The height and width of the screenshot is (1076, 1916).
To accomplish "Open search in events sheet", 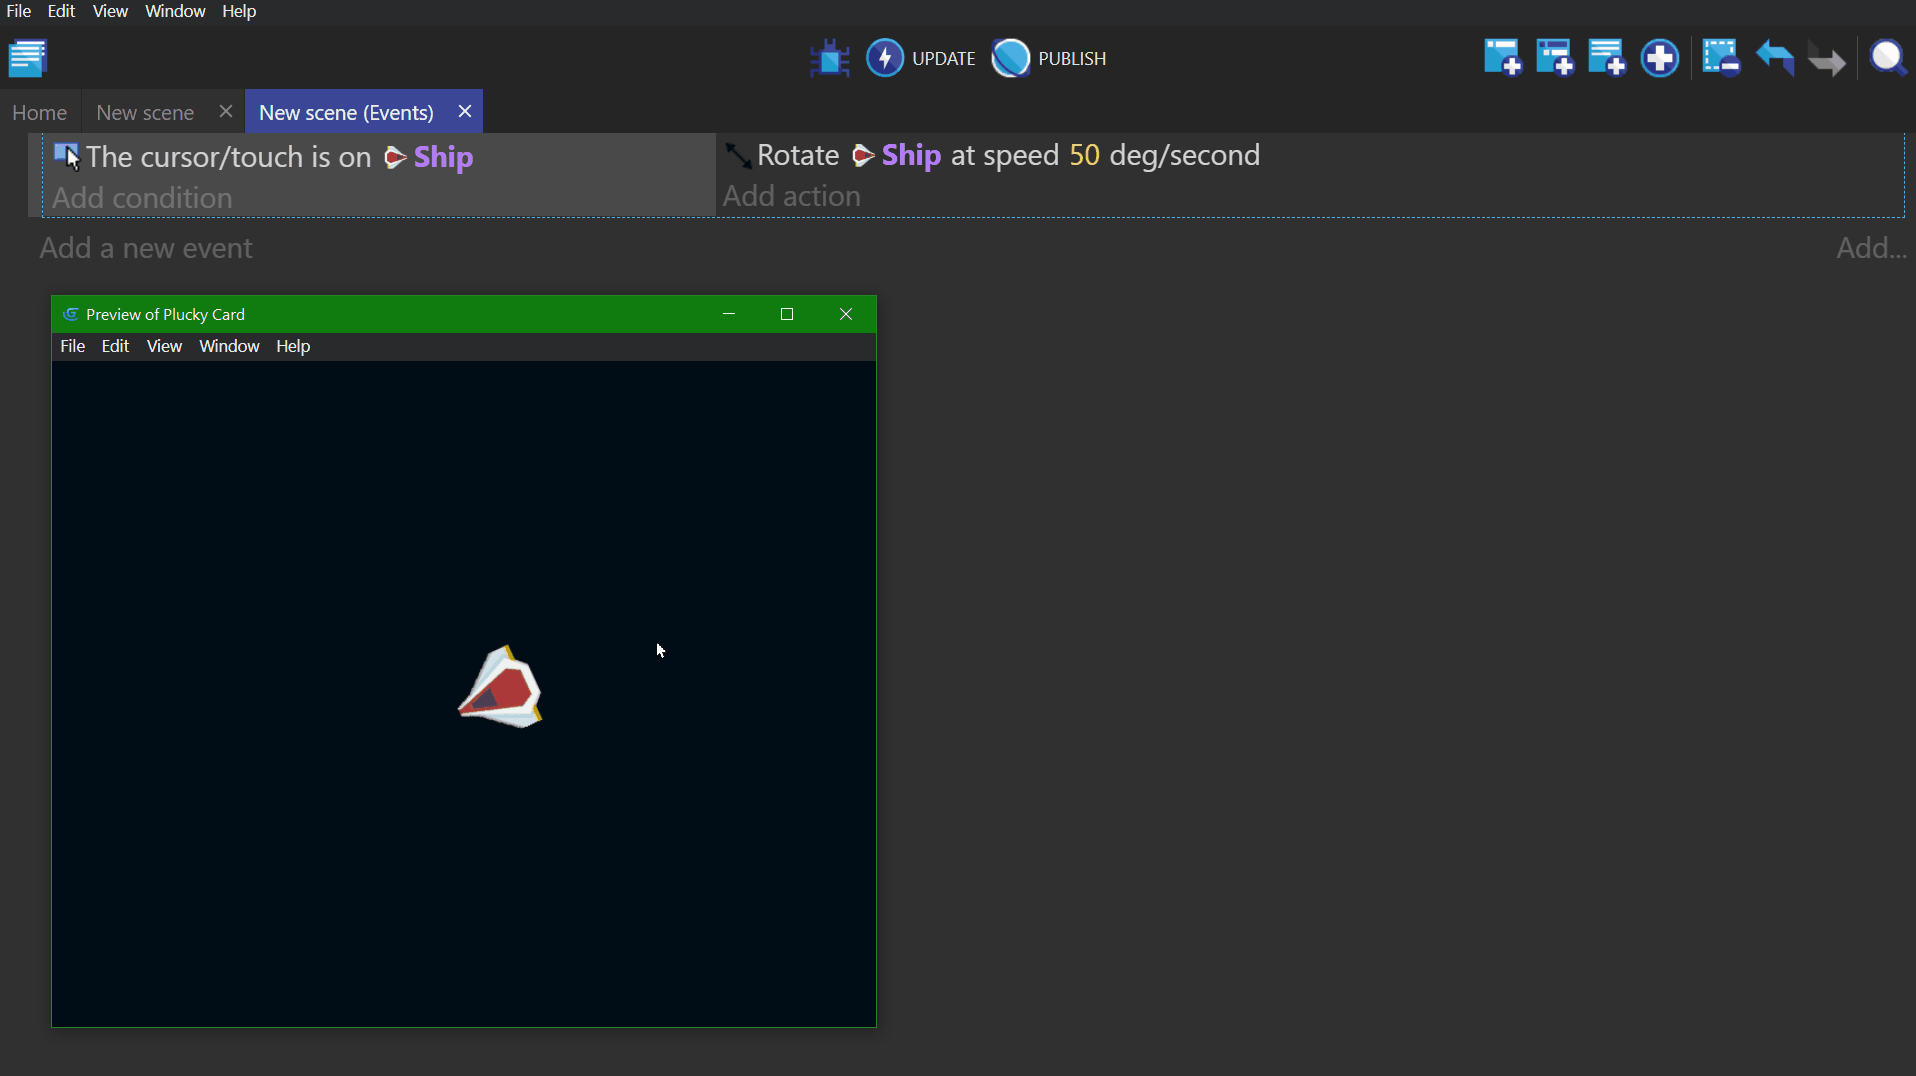I will pos(1887,58).
